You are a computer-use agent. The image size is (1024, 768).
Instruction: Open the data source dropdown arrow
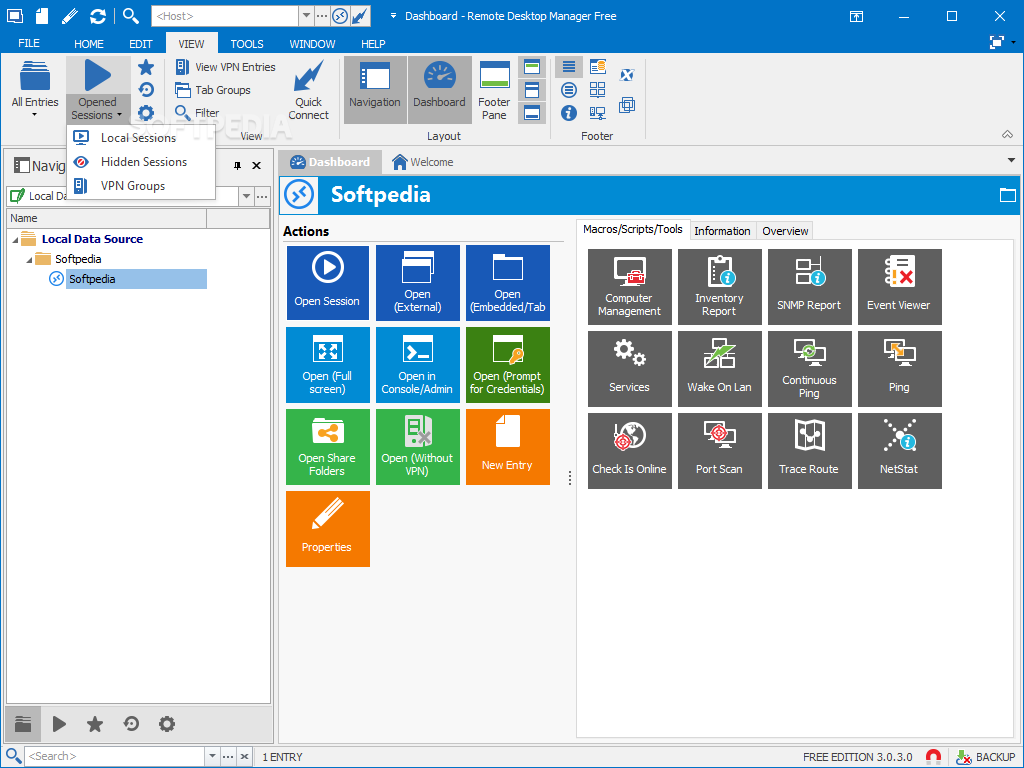click(x=246, y=196)
